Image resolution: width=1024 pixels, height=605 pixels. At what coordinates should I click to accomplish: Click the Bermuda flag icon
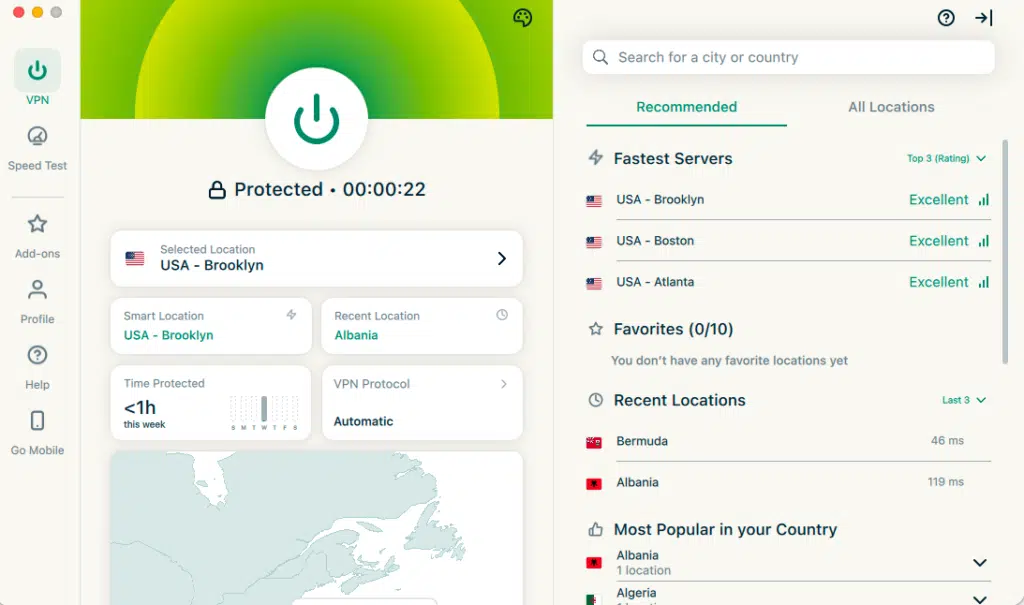[594, 443]
